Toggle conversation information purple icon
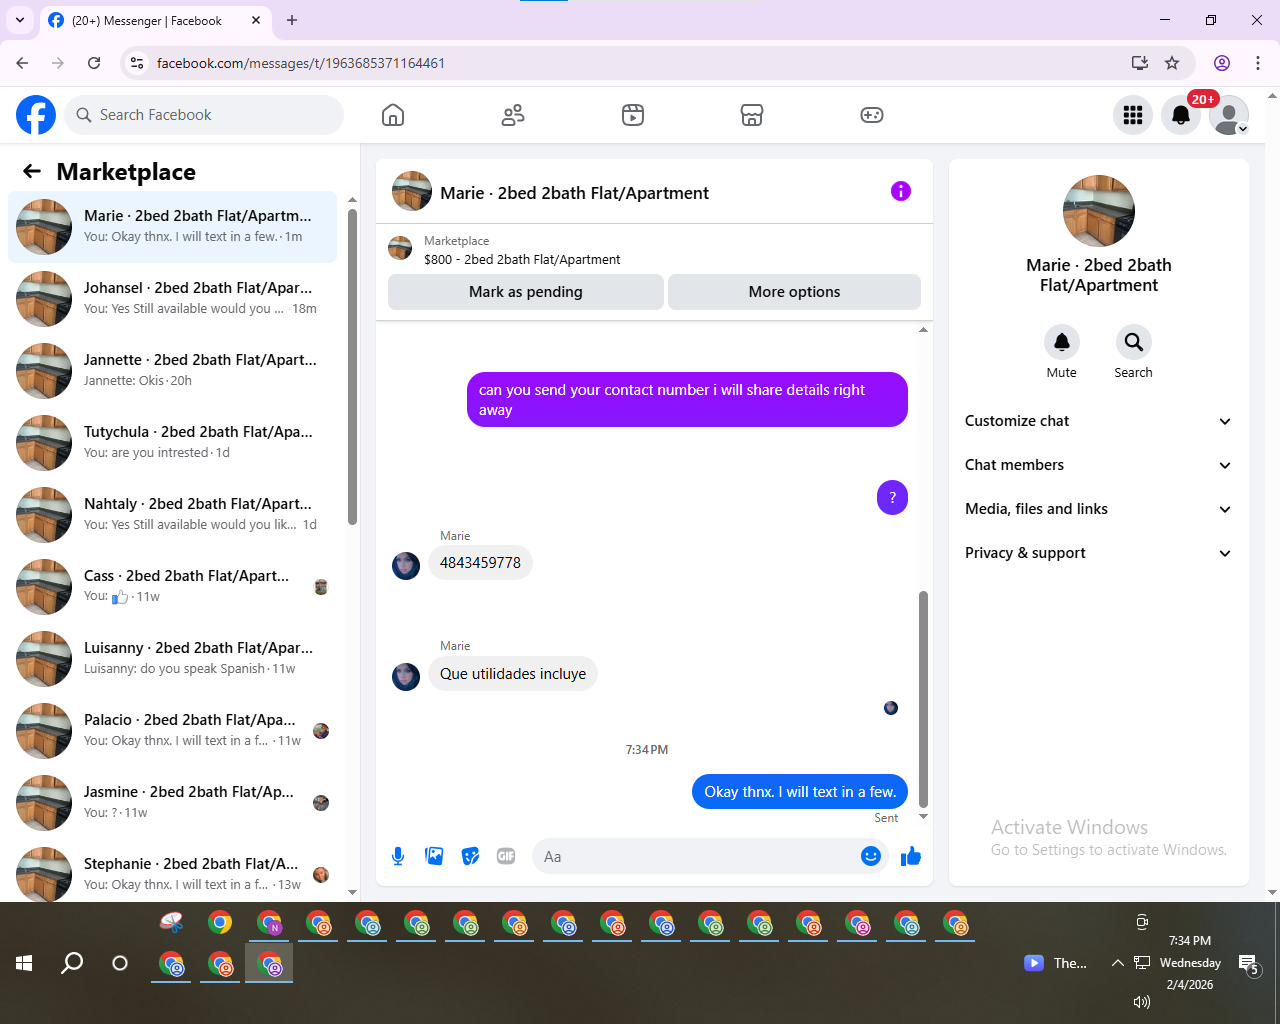Image resolution: width=1280 pixels, height=1024 pixels. tap(901, 191)
